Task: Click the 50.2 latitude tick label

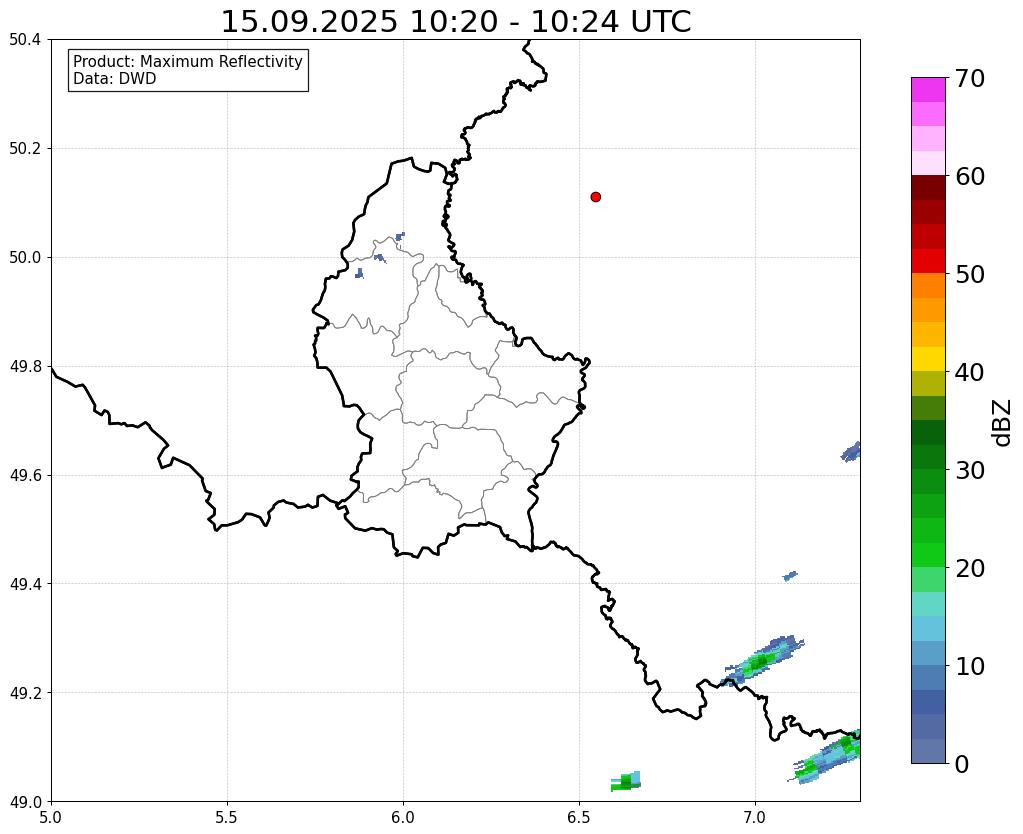Action: click(25, 149)
